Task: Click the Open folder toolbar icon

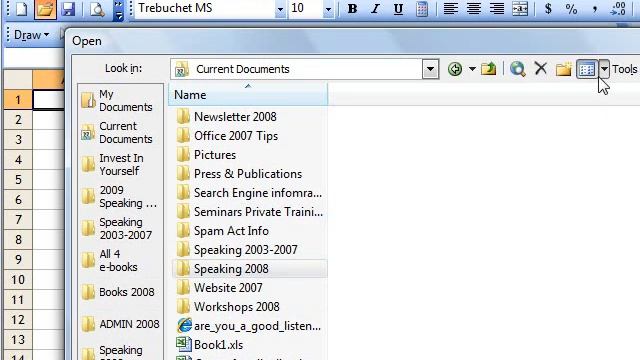Action: [45, 9]
